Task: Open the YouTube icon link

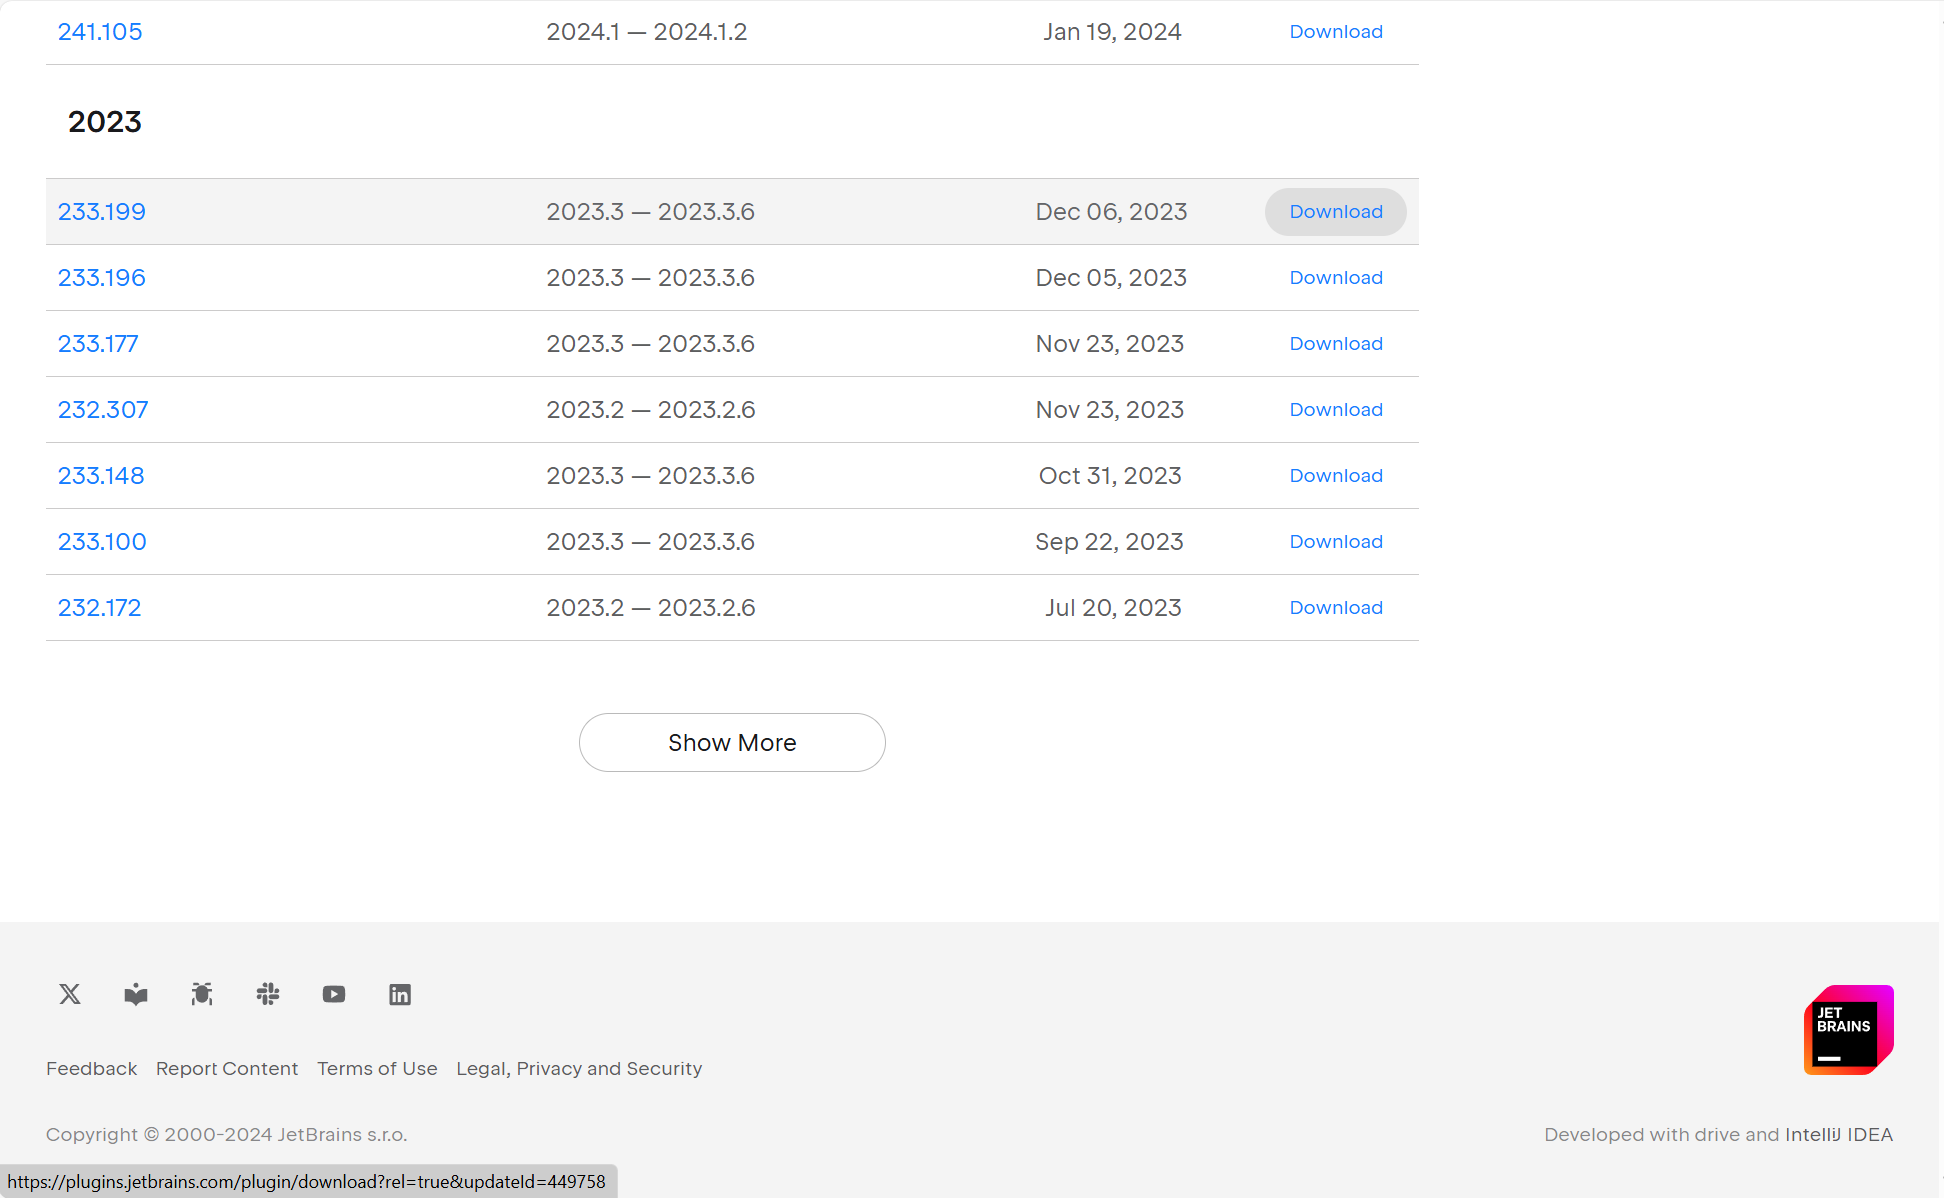Action: tap(334, 994)
